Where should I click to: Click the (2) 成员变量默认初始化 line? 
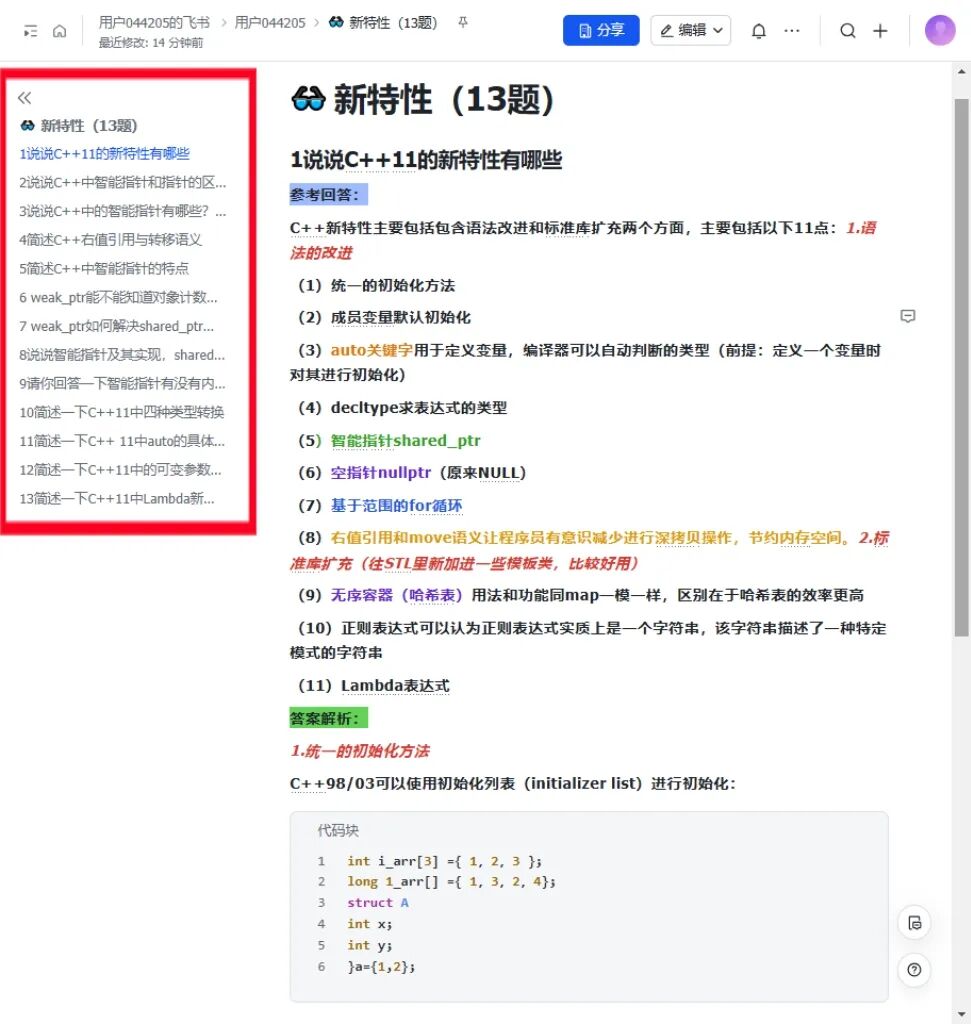(384, 317)
